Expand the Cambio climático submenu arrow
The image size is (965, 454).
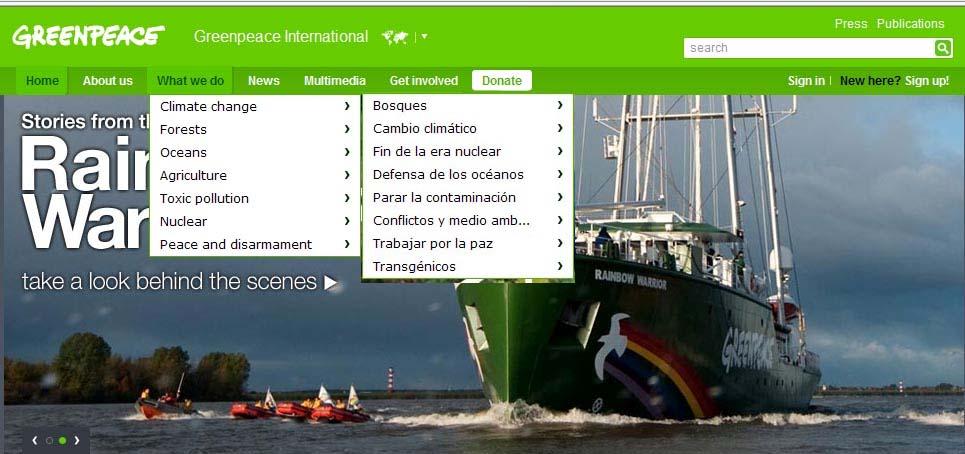[x=560, y=128]
